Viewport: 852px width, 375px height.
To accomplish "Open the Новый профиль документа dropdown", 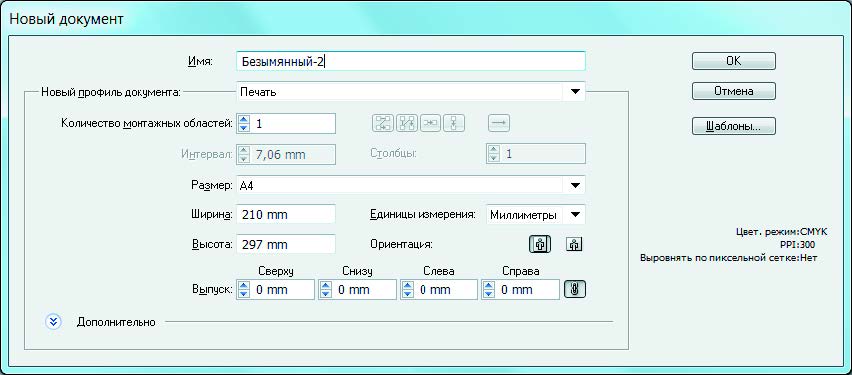I will tap(411, 92).
